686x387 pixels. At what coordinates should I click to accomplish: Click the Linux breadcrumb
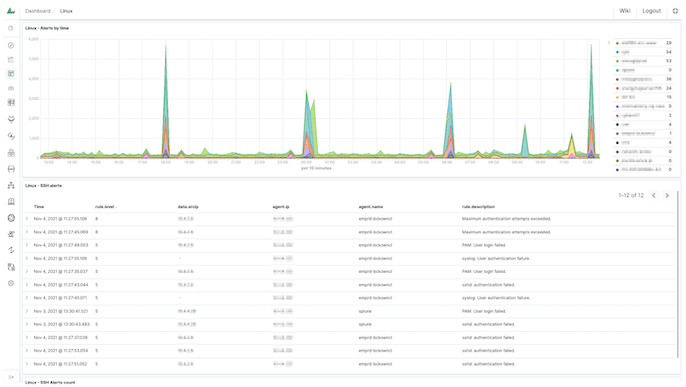point(66,11)
